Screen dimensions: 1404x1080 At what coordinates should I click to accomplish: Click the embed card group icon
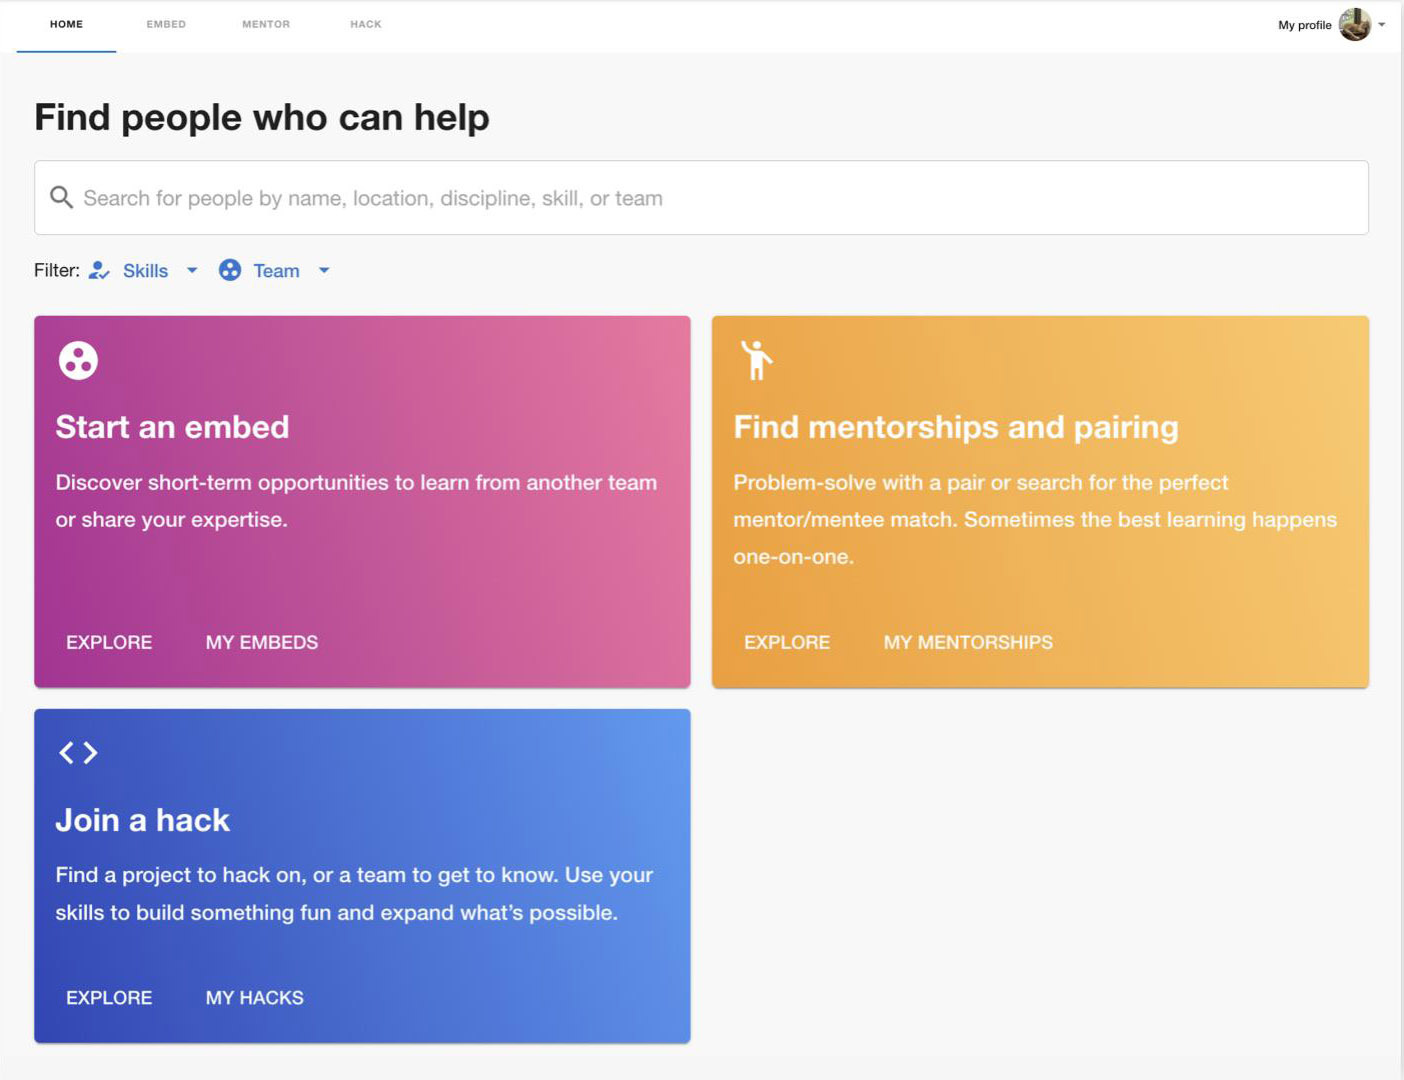tap(78, 361)
